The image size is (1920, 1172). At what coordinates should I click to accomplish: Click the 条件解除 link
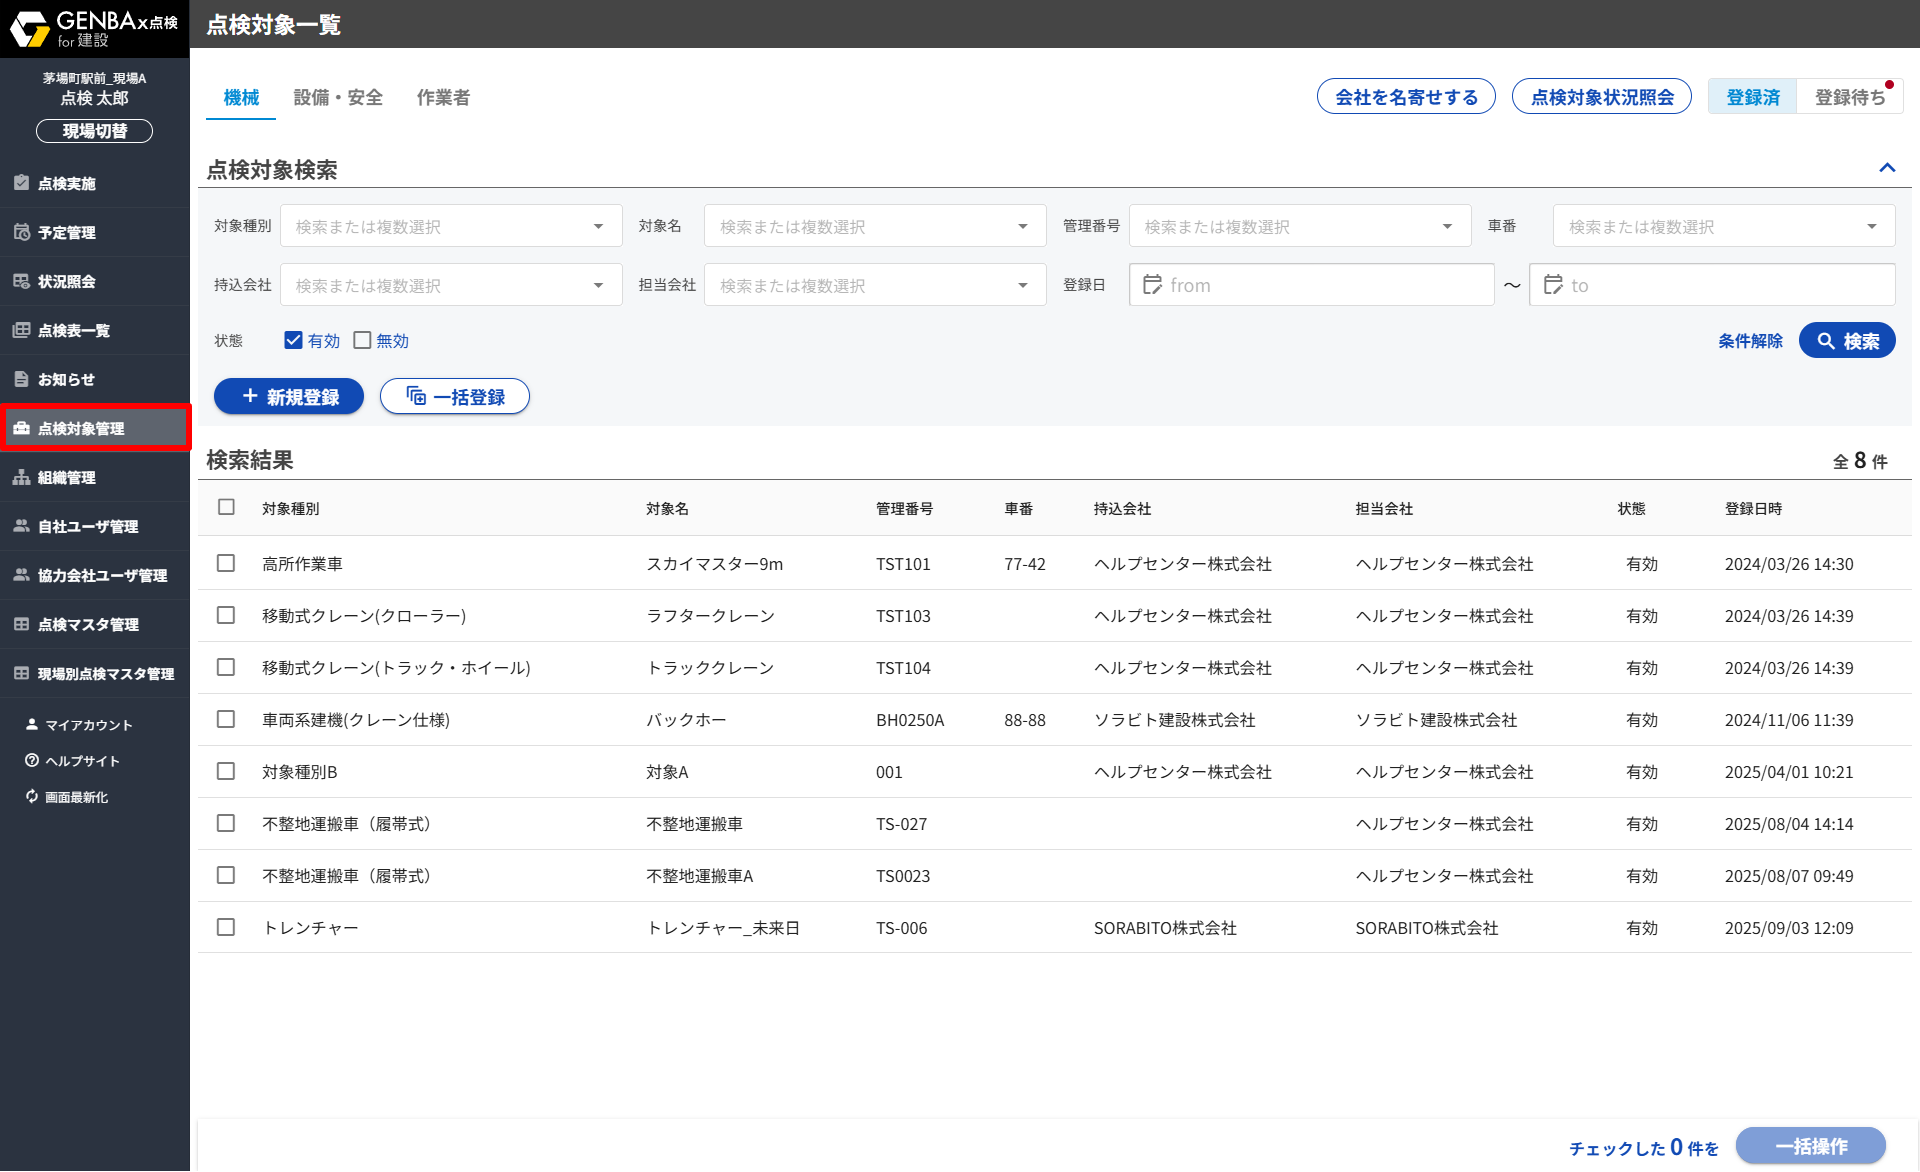coord(1750,341)
